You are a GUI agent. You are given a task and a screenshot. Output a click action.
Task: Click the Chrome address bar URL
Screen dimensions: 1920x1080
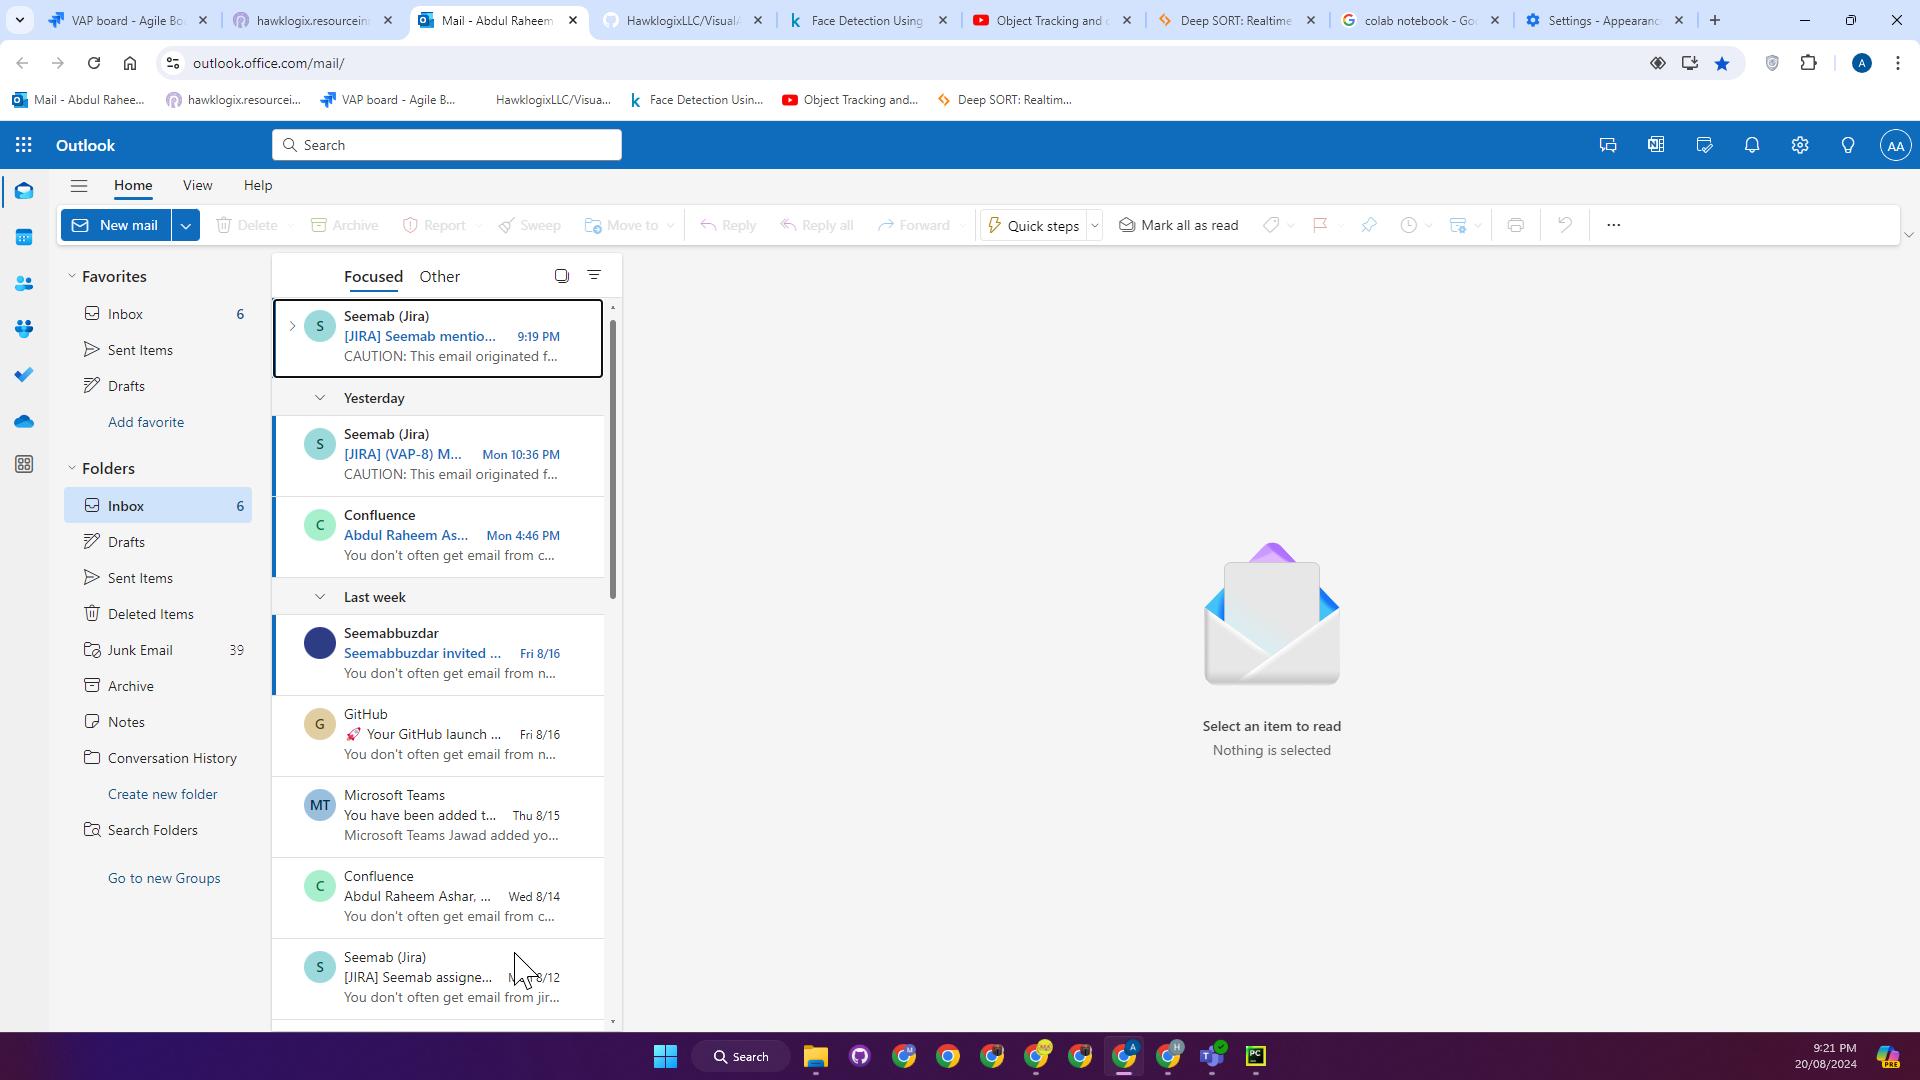tap(268, 63)
